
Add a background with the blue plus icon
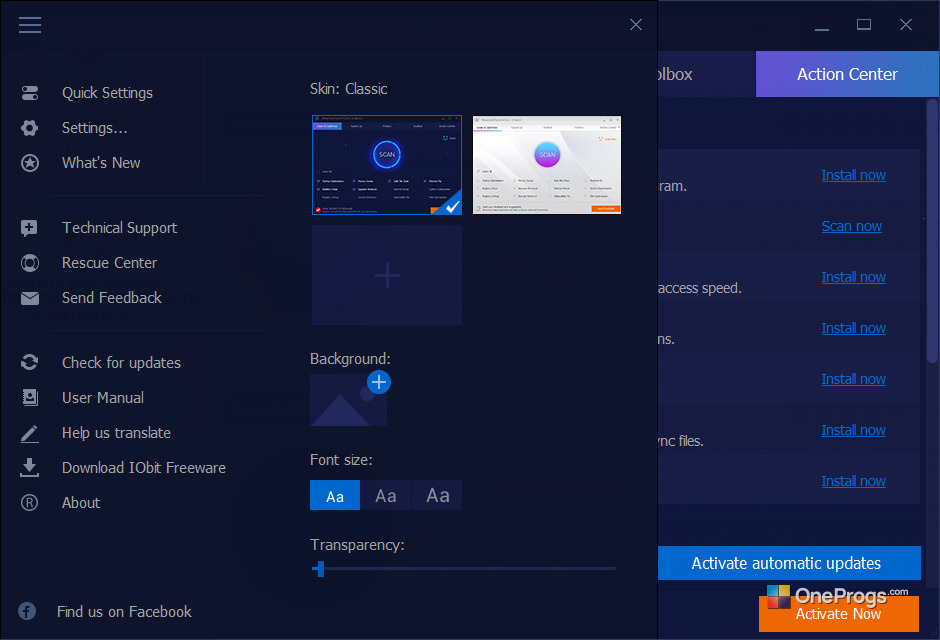379,382
